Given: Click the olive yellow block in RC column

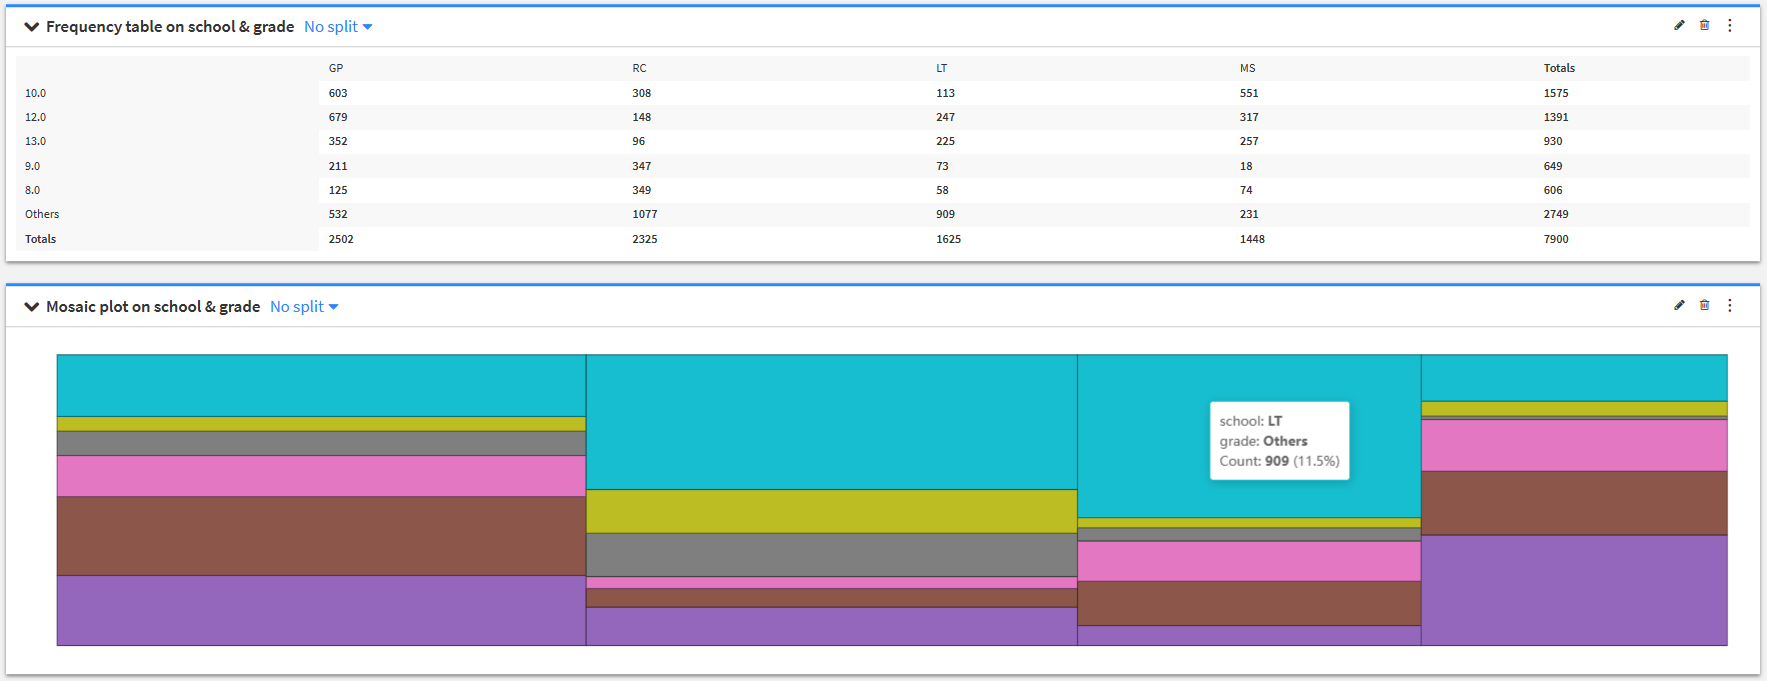Looking at the screenshot, I should click(x=831, y=511).
